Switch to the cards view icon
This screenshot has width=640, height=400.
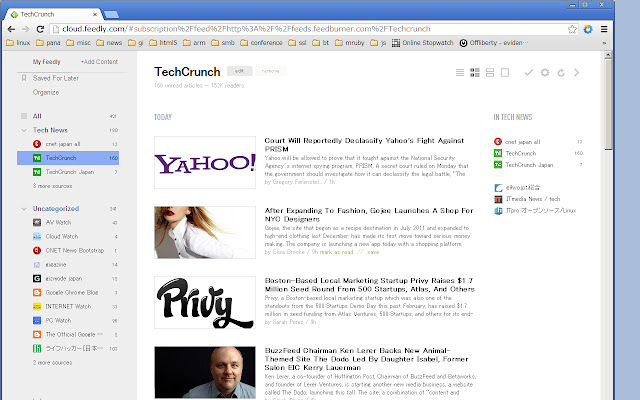click(x=490, y=73)
